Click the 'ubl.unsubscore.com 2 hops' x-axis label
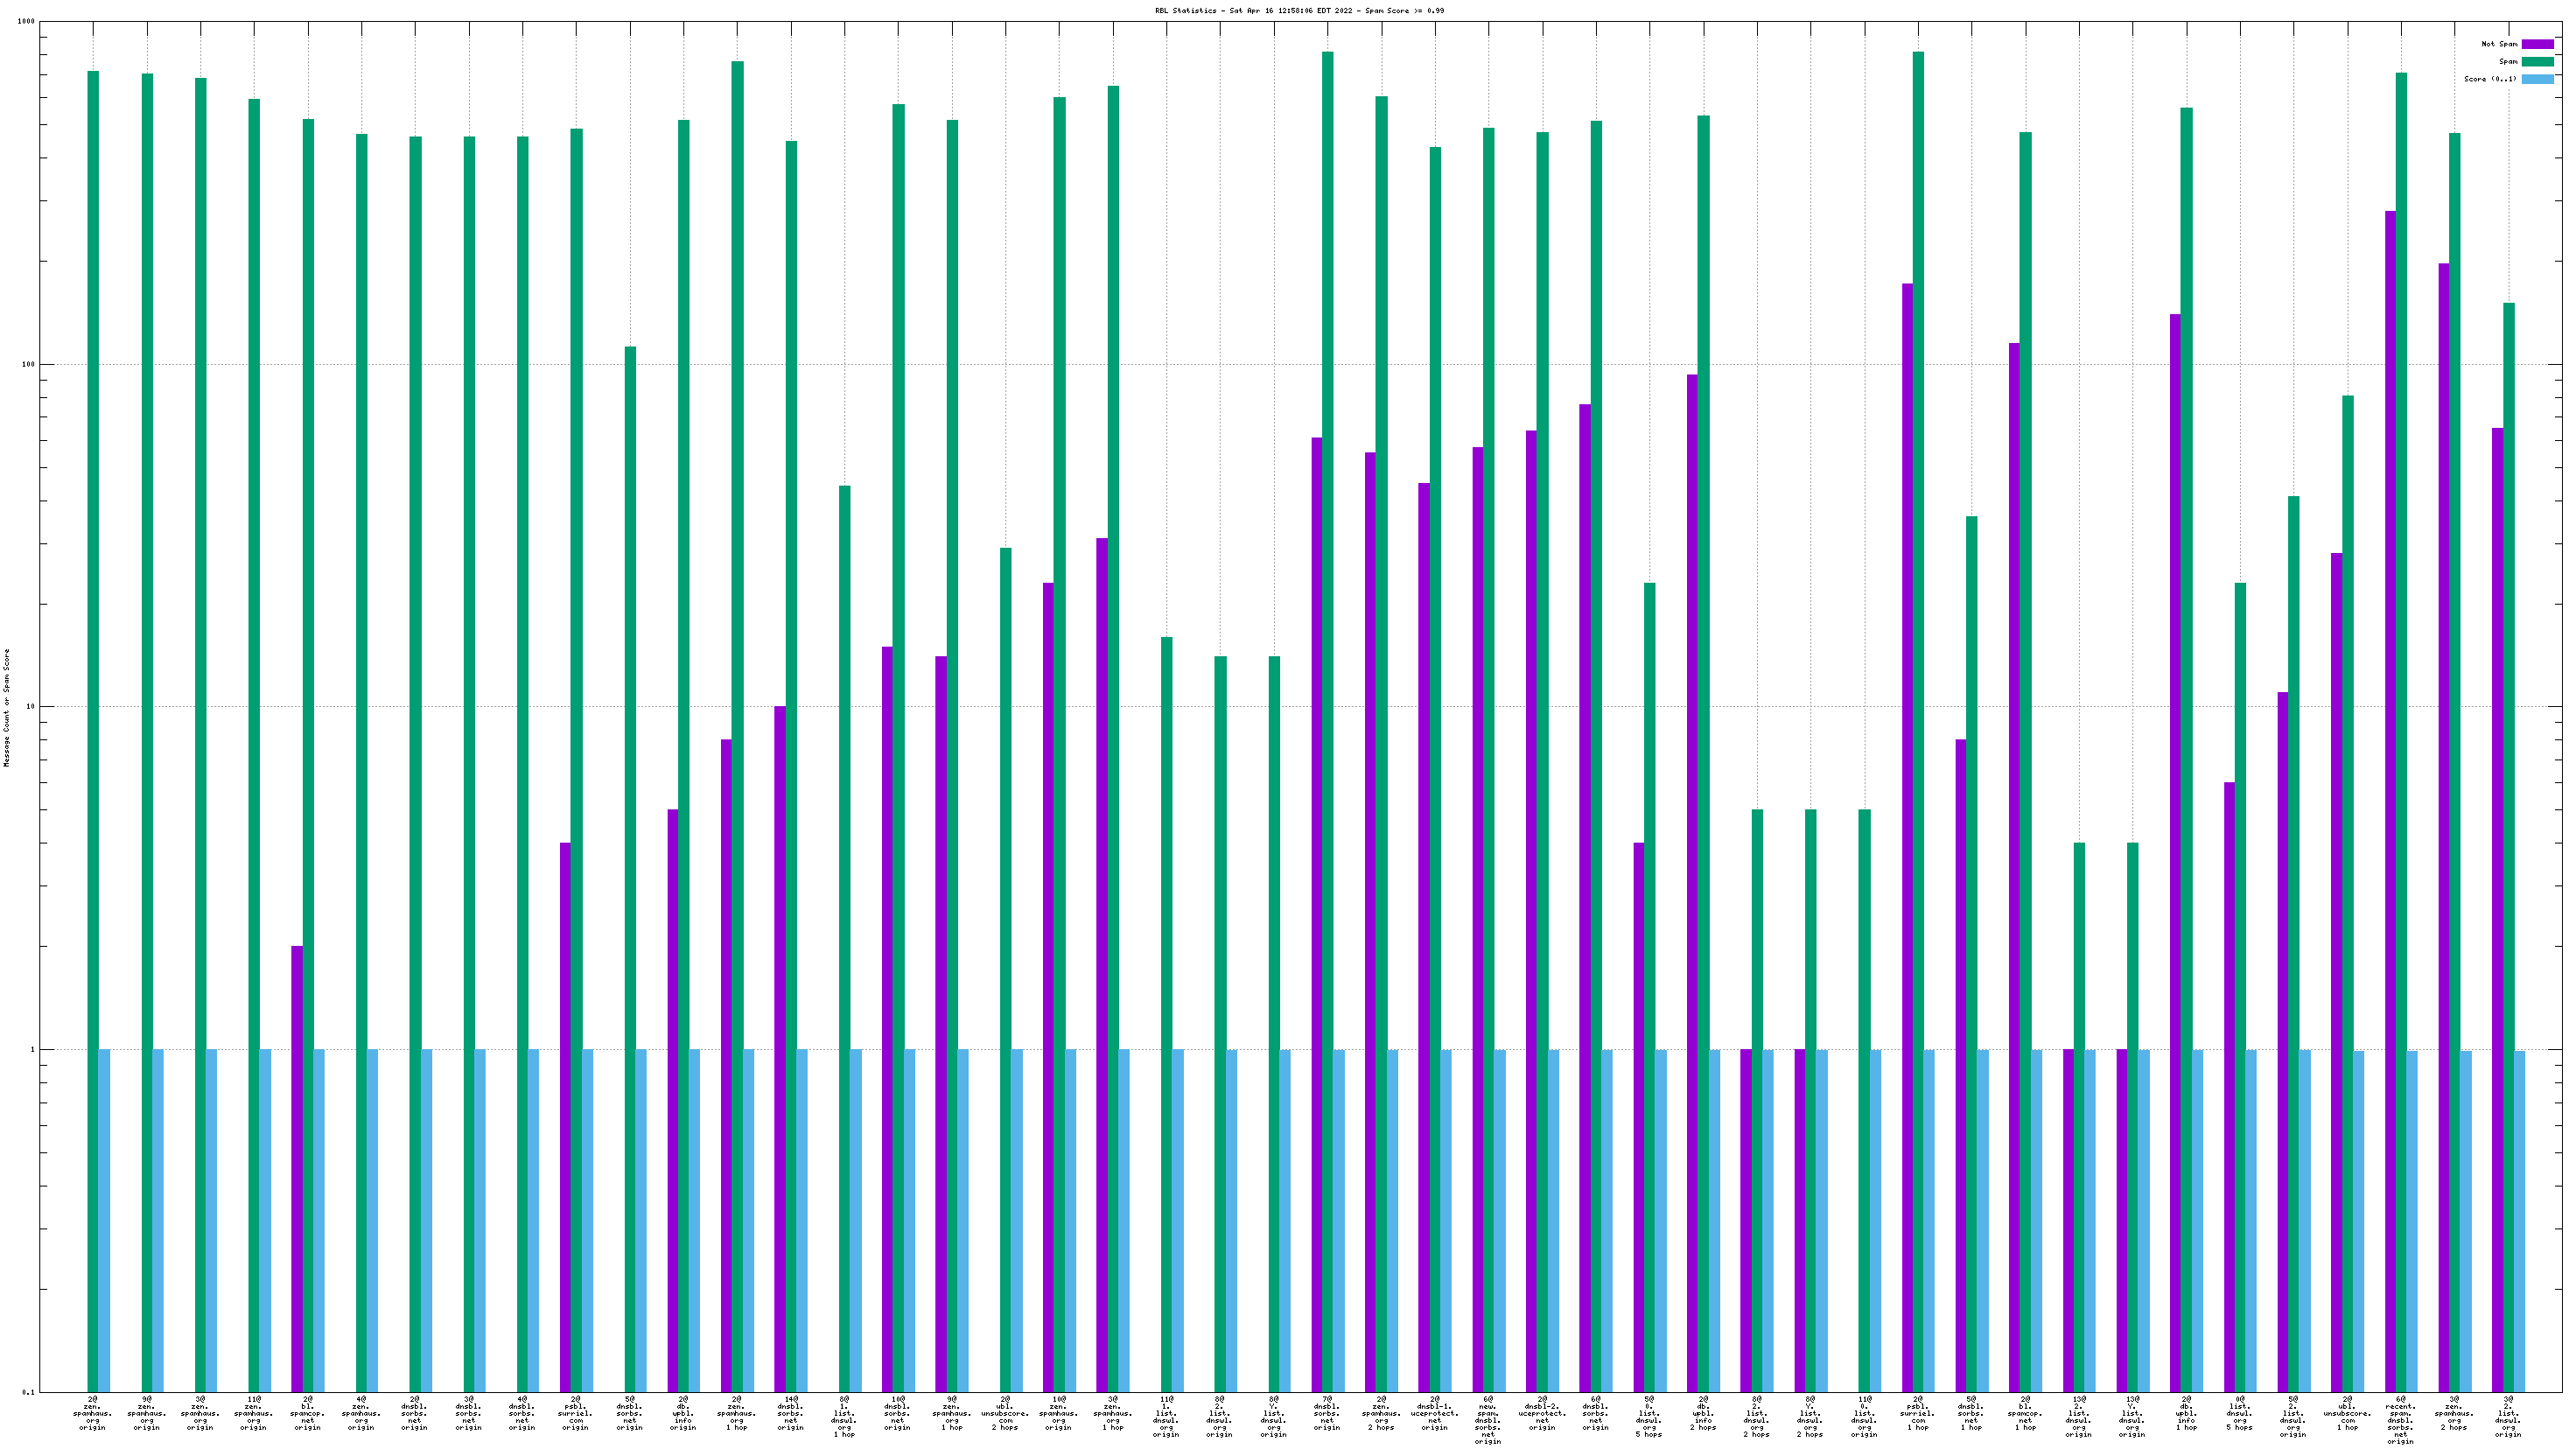 tap(1005, 1414)
